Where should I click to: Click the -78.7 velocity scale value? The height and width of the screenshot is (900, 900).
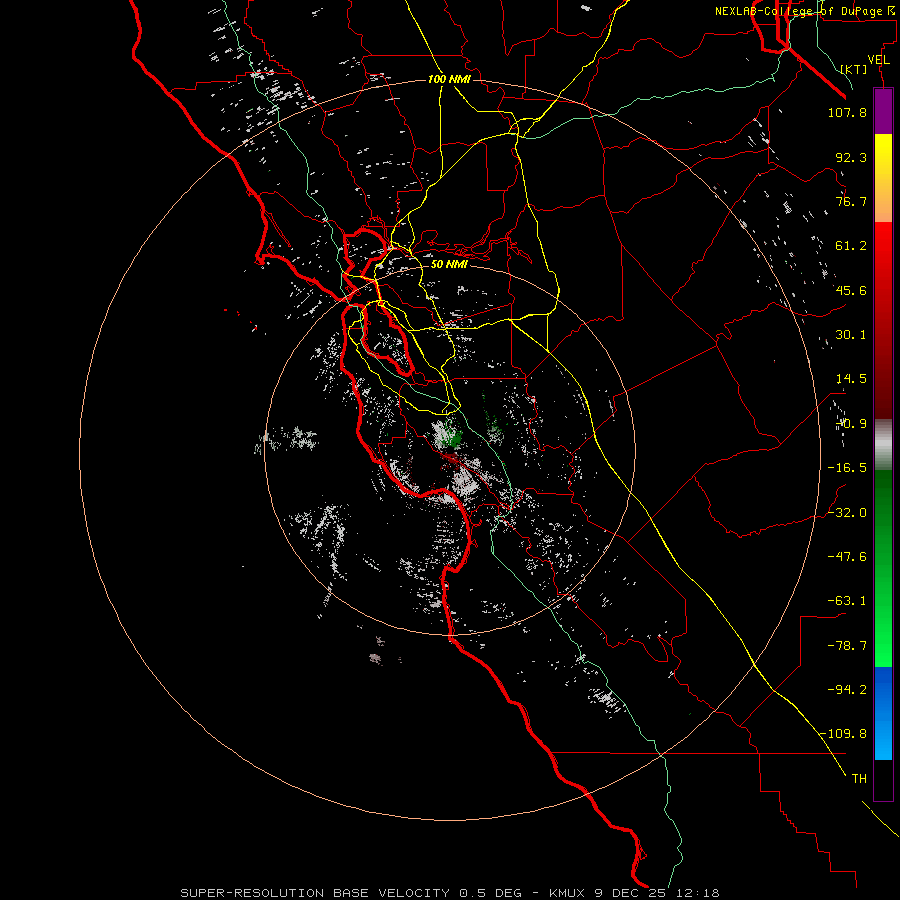click(x=847, y=646)
